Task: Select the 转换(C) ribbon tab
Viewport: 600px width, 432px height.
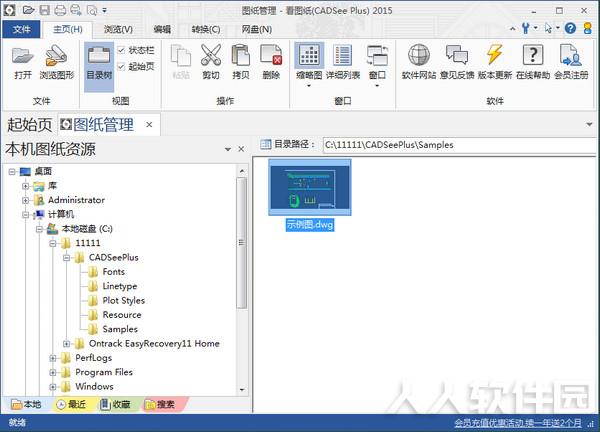Action: (206, 29)
